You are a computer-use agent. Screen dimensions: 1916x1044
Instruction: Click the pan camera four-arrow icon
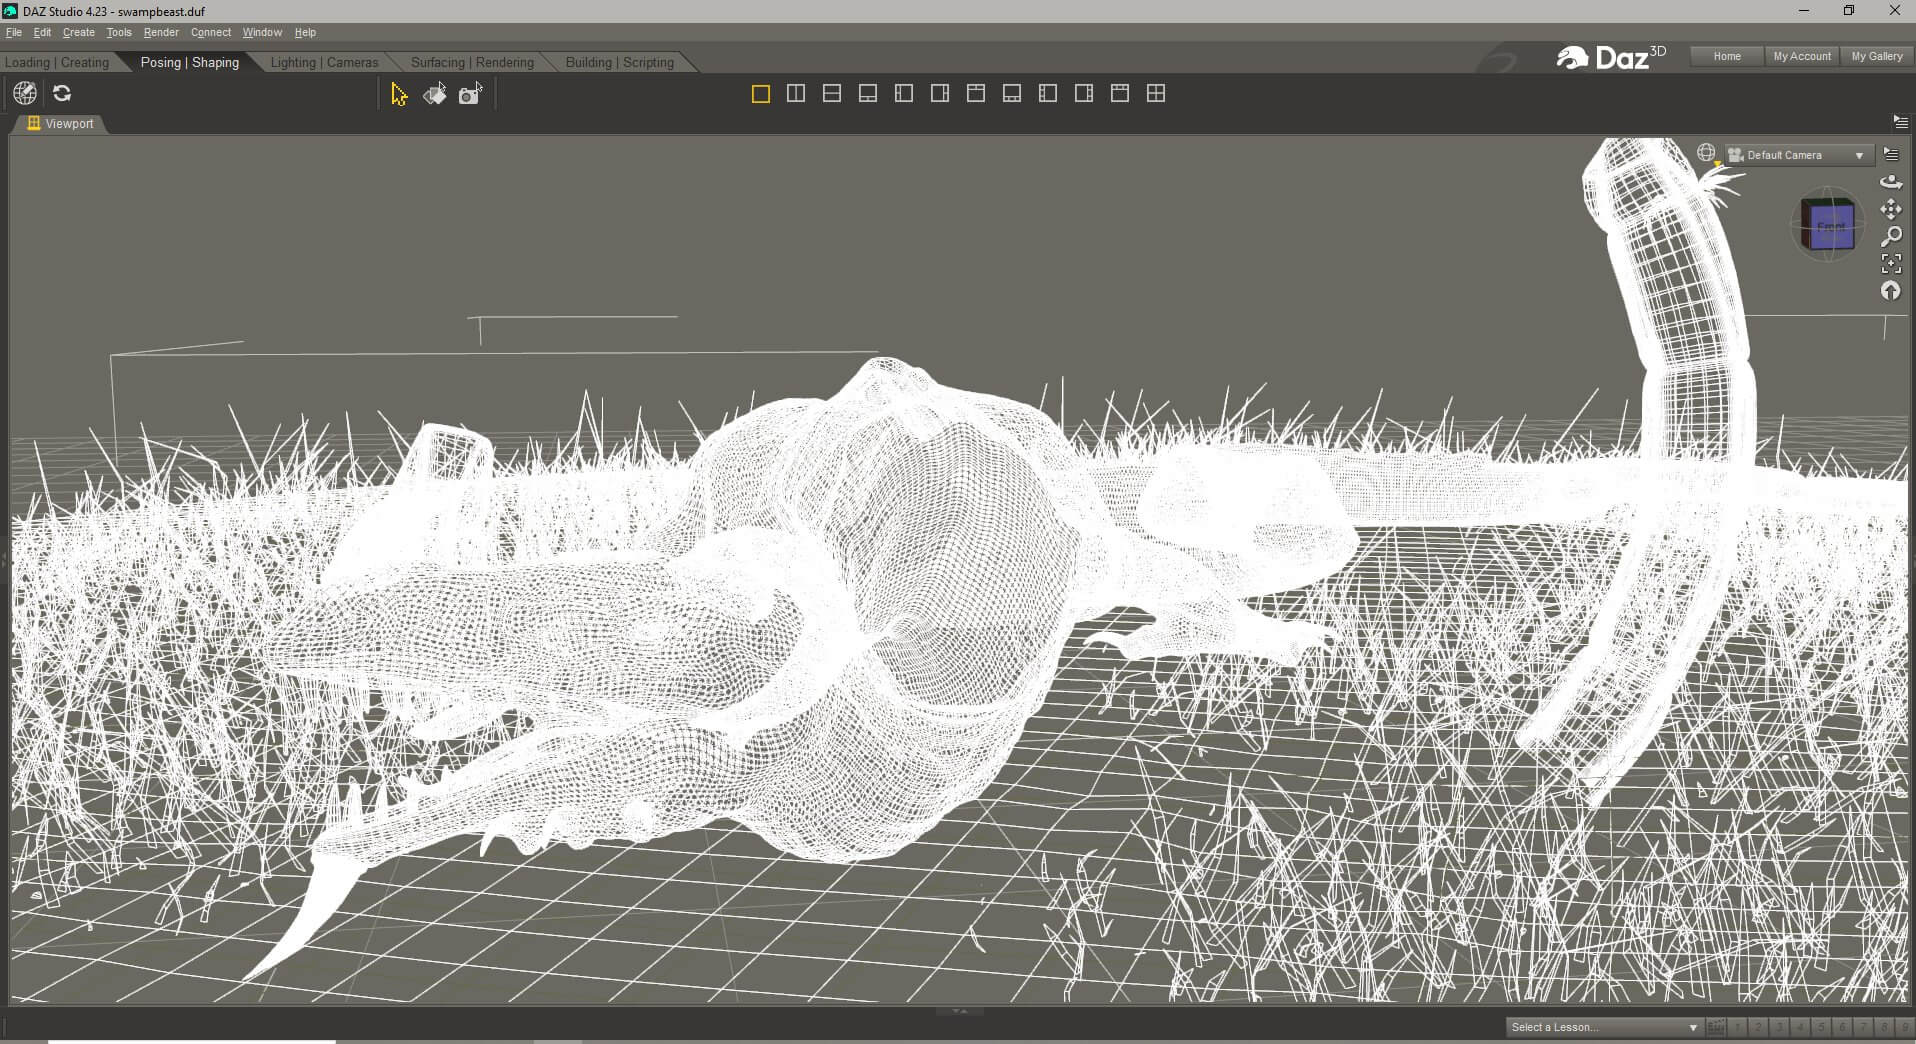pos(1891,209)
